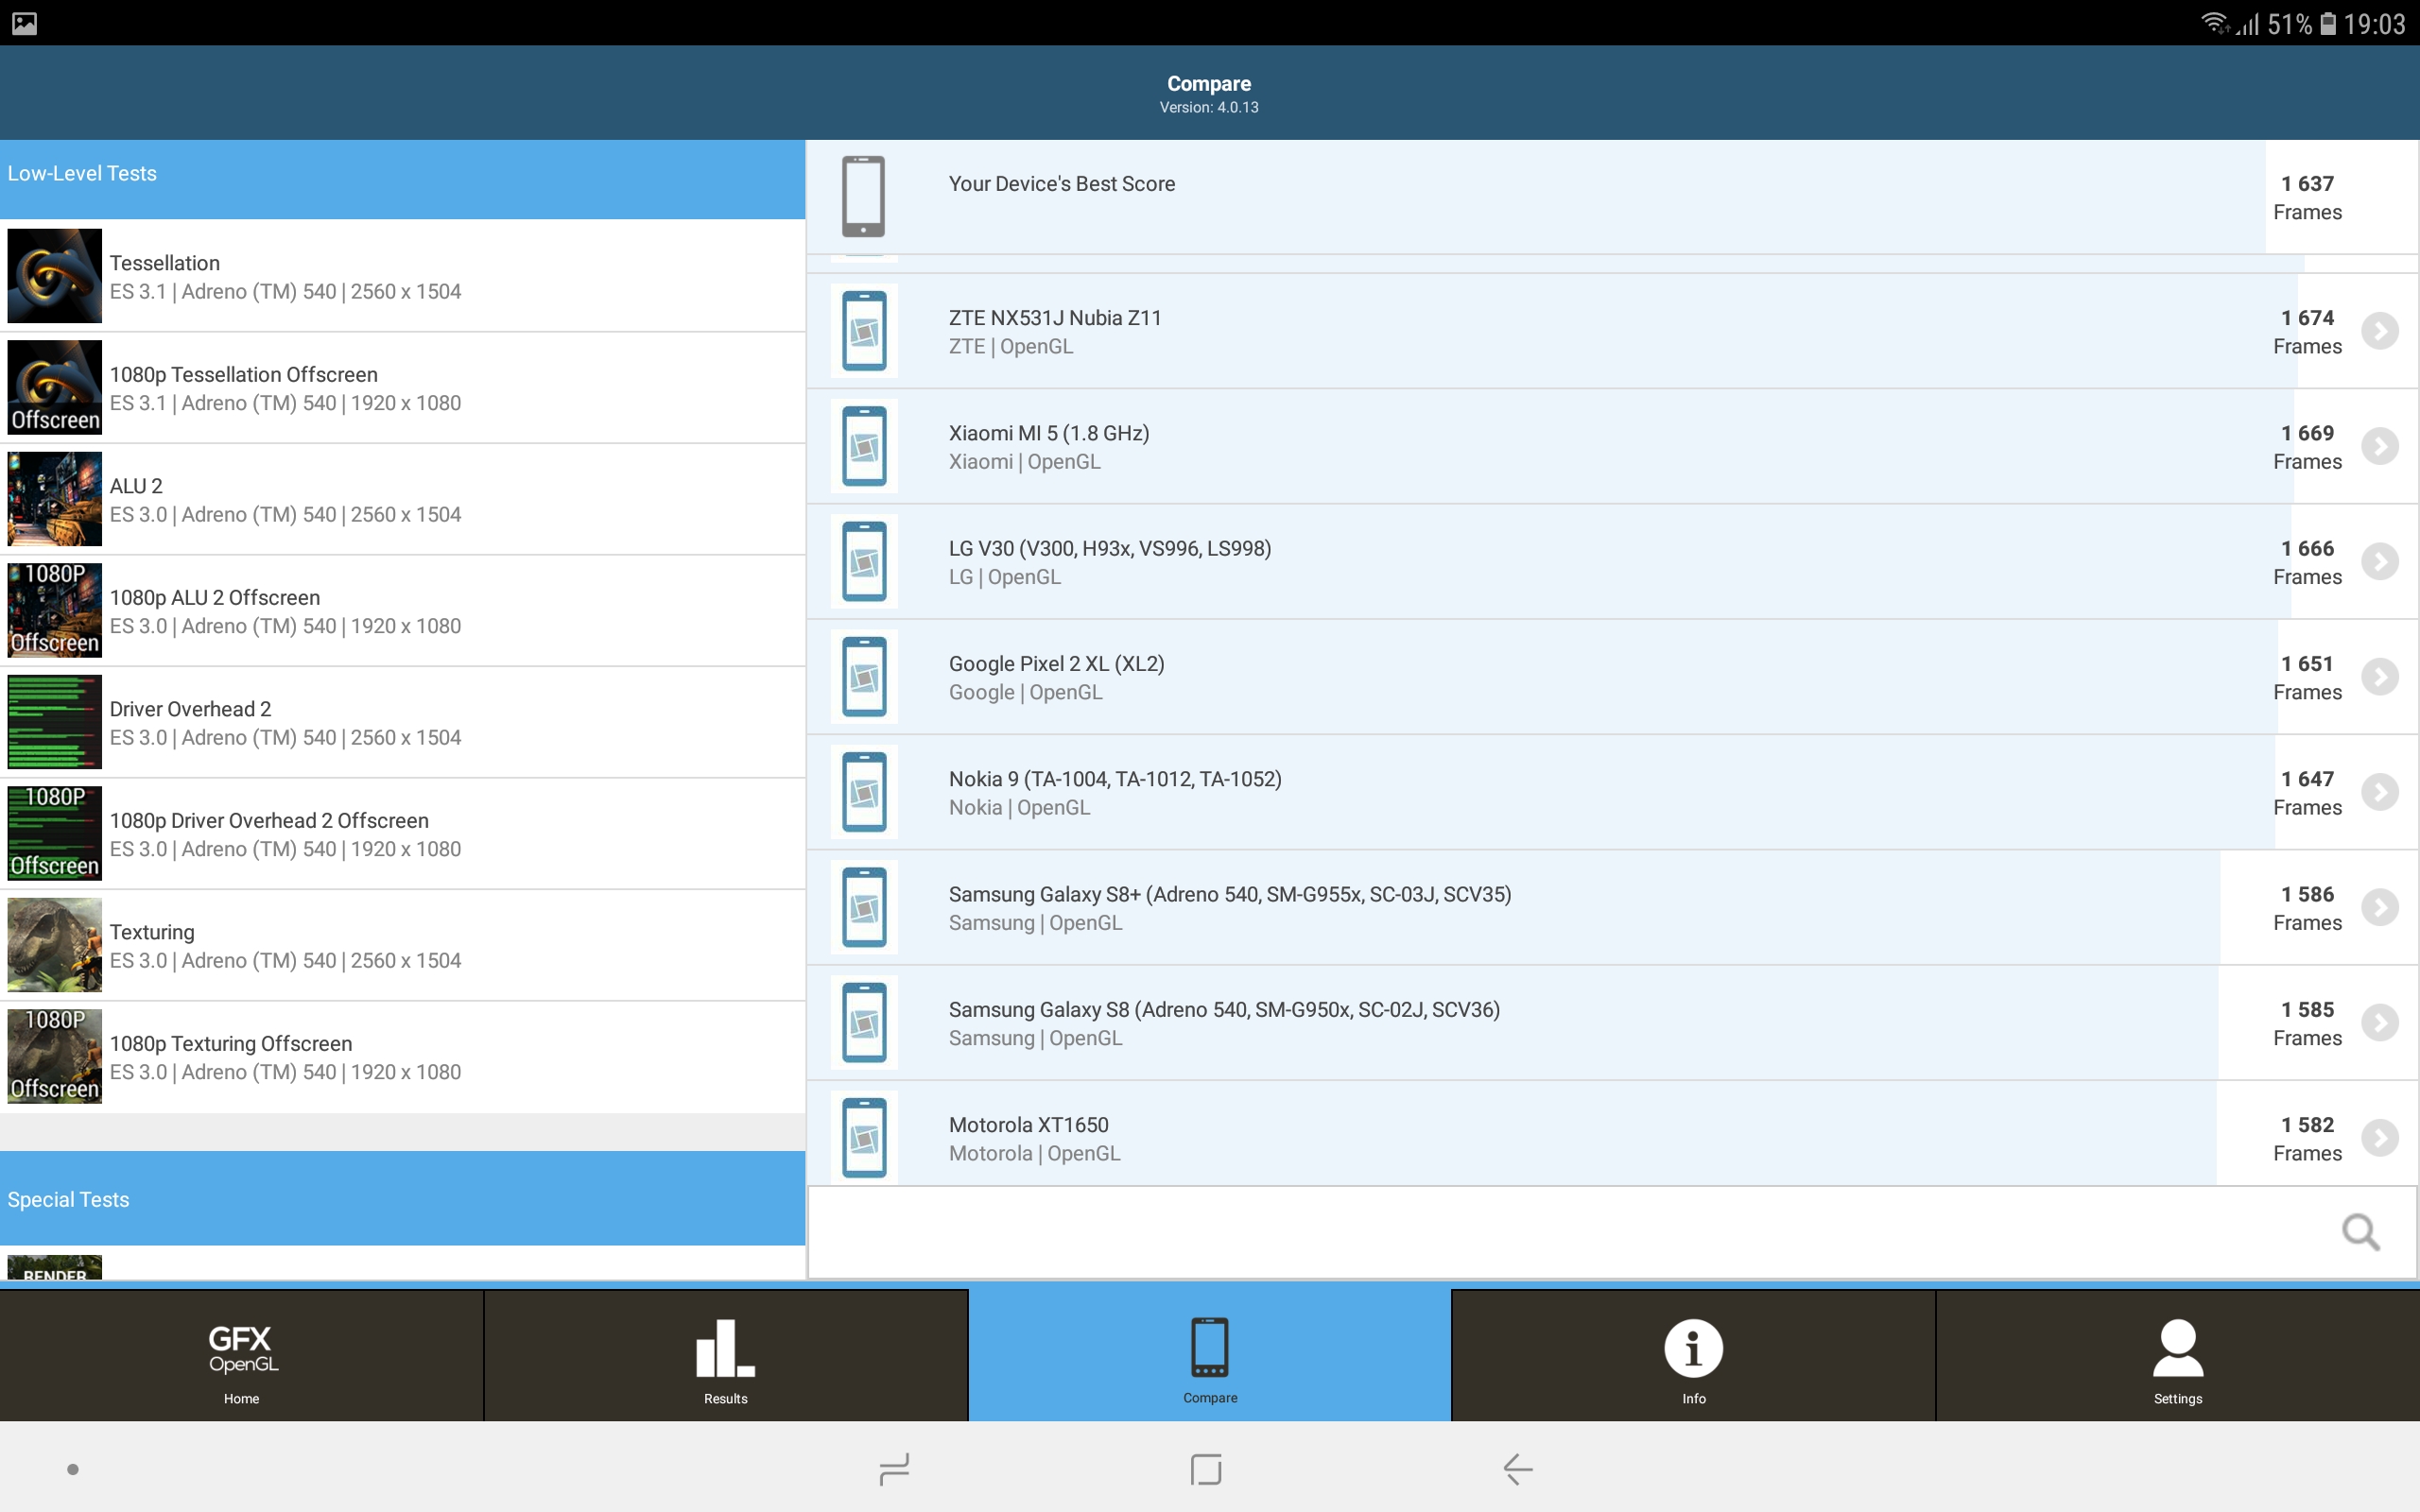
Task: Click the search magnifier icon
Action: point(2360,1232)
